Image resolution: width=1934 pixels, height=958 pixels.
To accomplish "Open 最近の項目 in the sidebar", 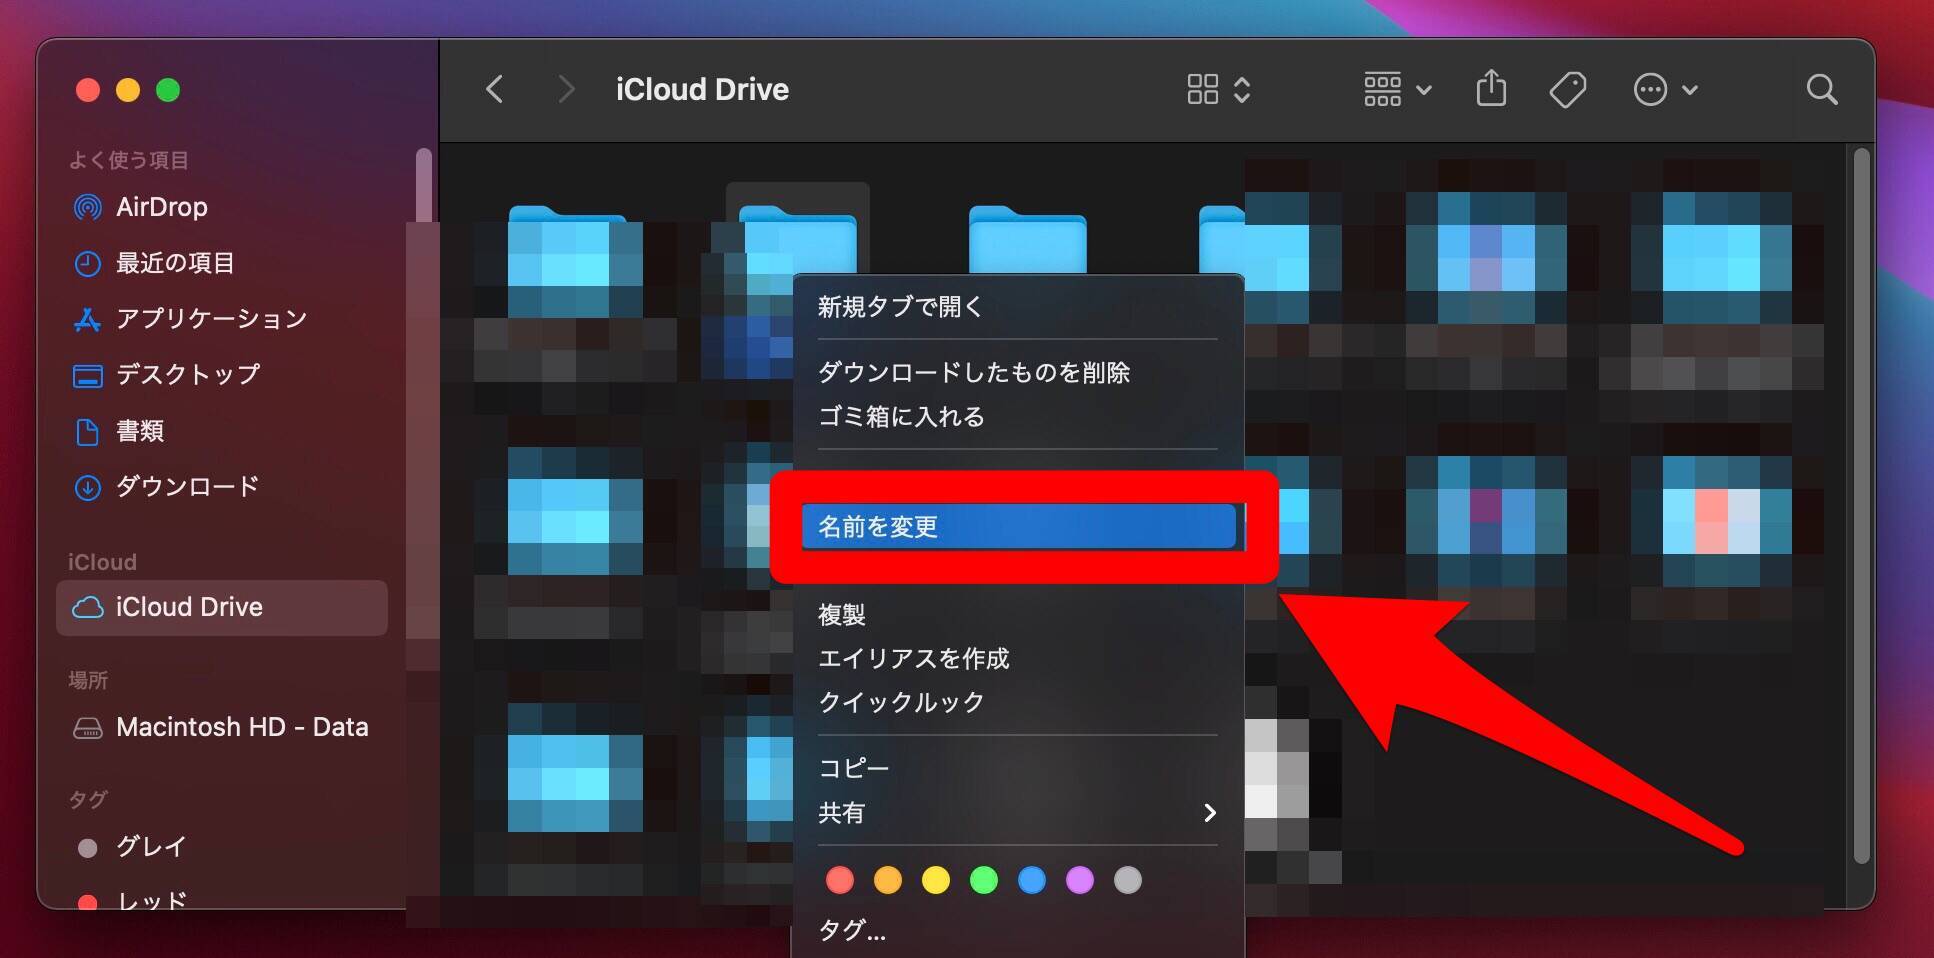I will (222, 263).
